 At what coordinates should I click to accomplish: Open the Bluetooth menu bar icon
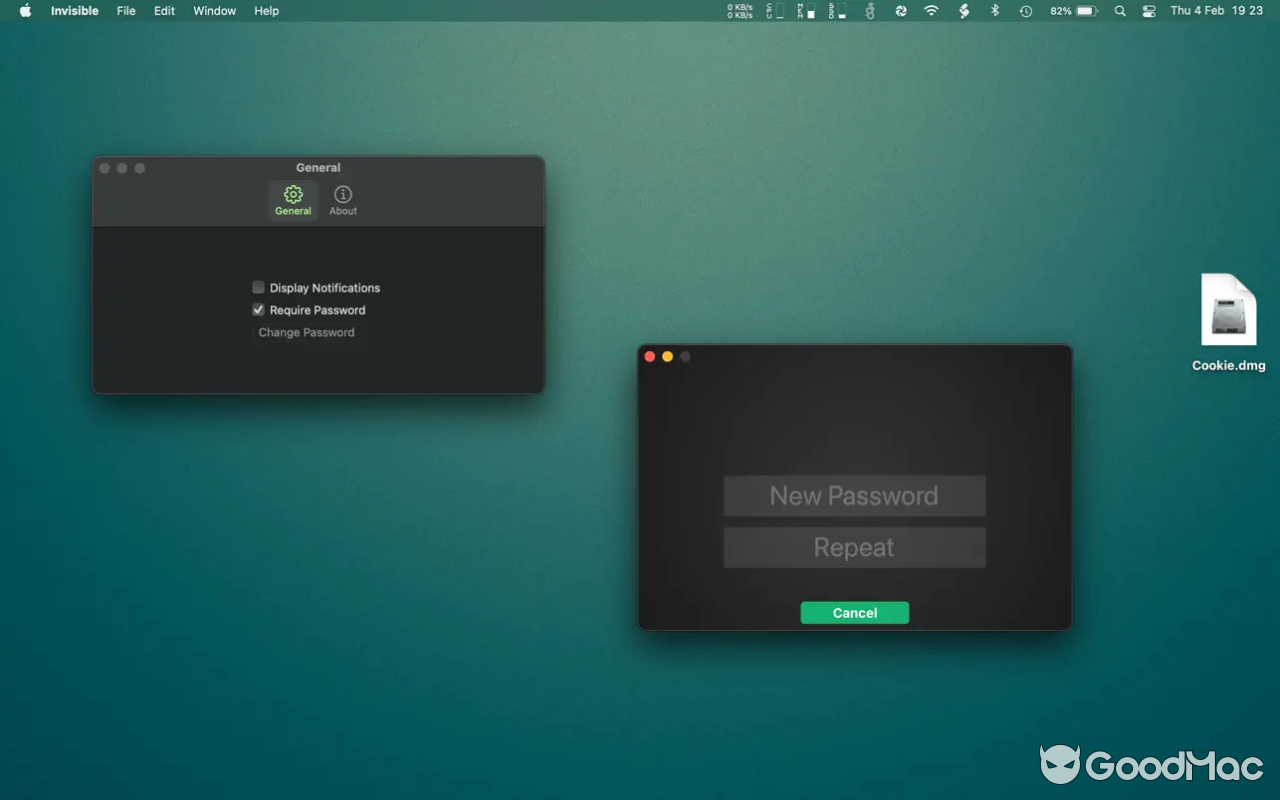[995, 11]
